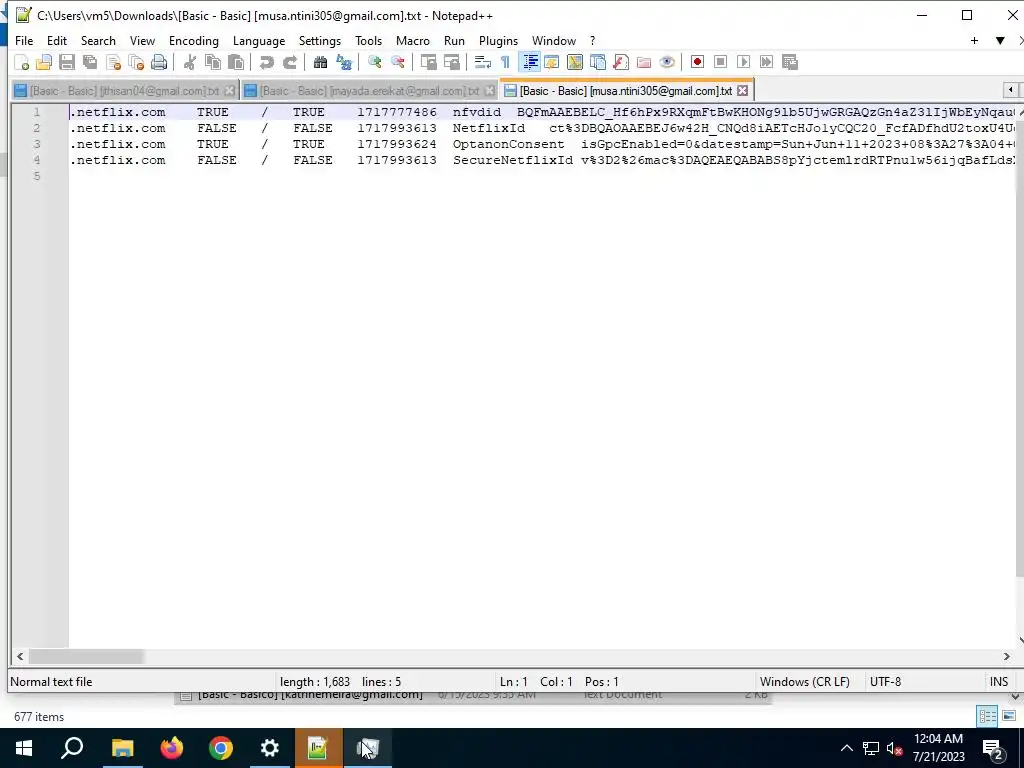Open the Document Map toolbar icon

[x=575, y=62]
